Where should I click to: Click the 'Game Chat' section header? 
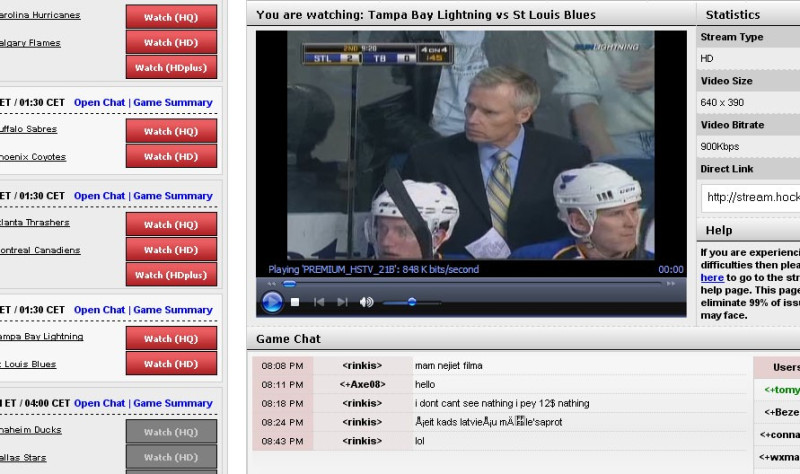[x=288, y=339]
